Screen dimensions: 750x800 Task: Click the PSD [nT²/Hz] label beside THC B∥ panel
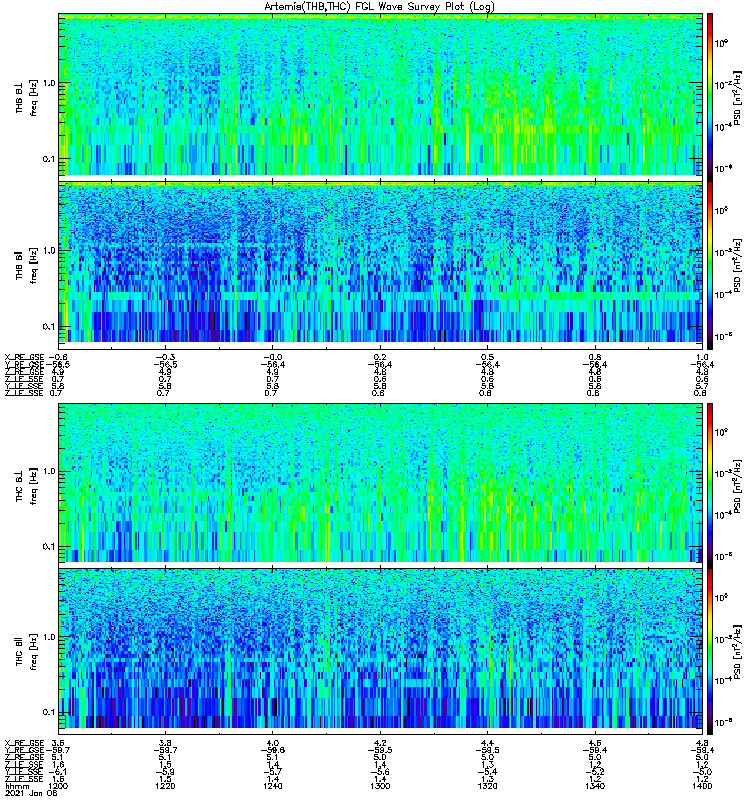click(738, 652)
